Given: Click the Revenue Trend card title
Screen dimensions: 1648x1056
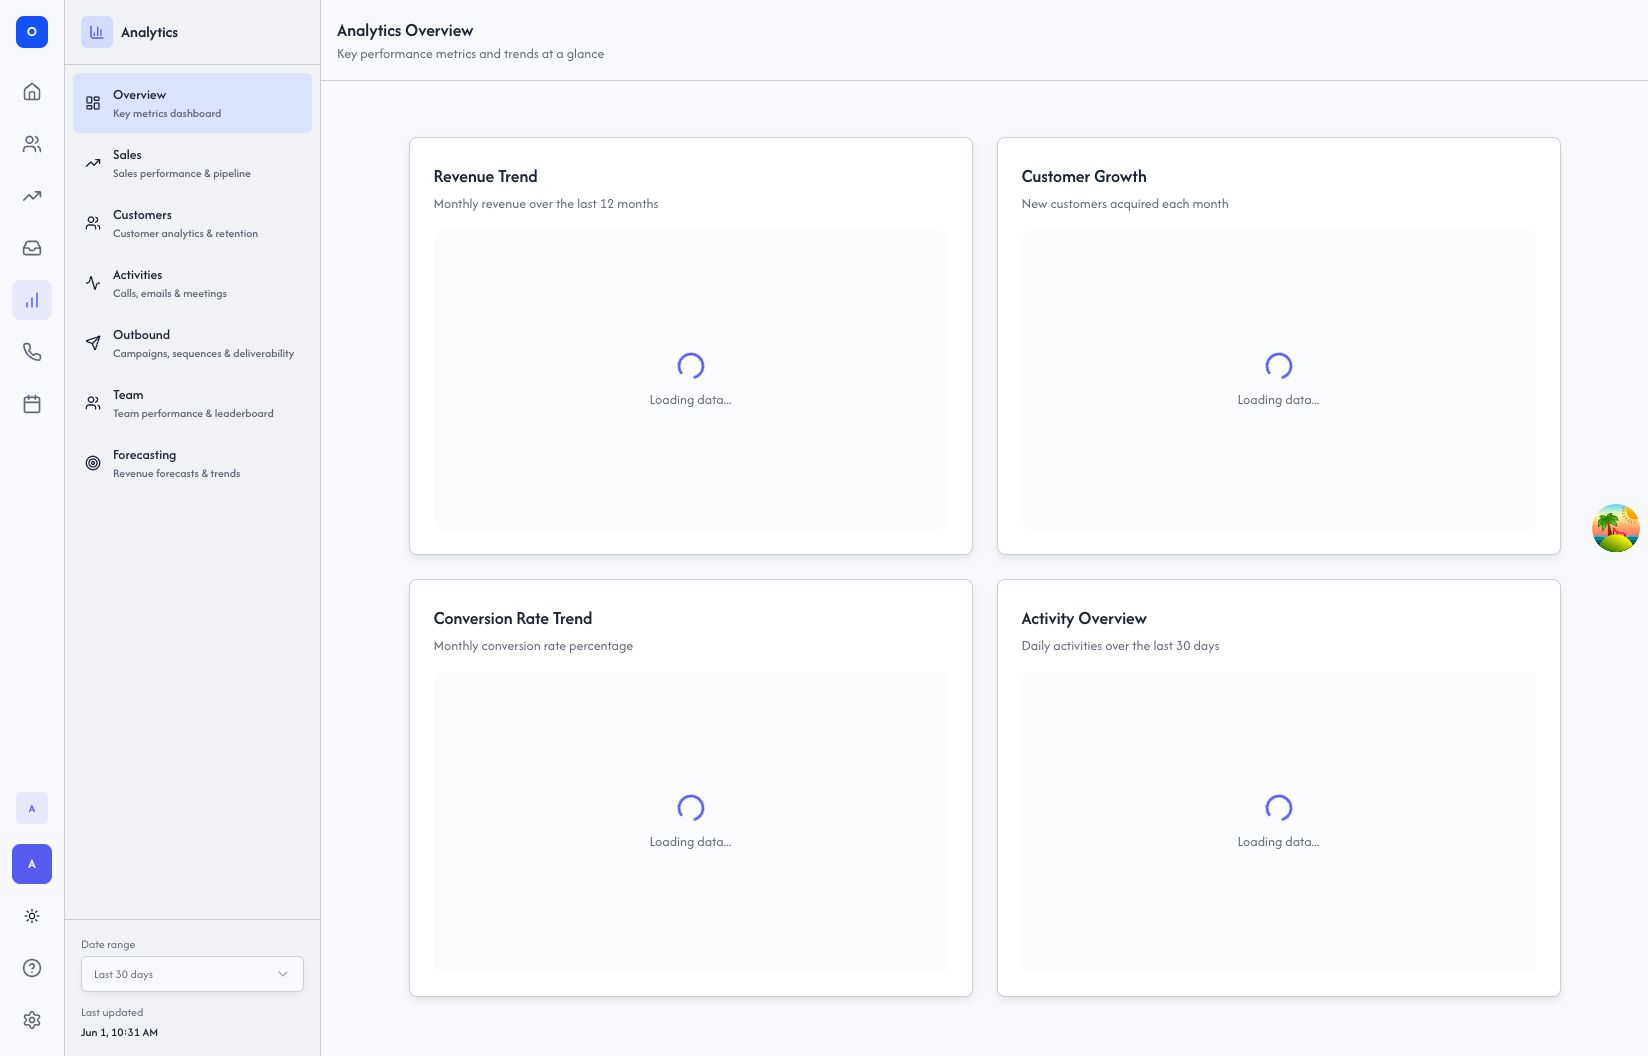Looking at the screenshot, I should tap(485, 176).
